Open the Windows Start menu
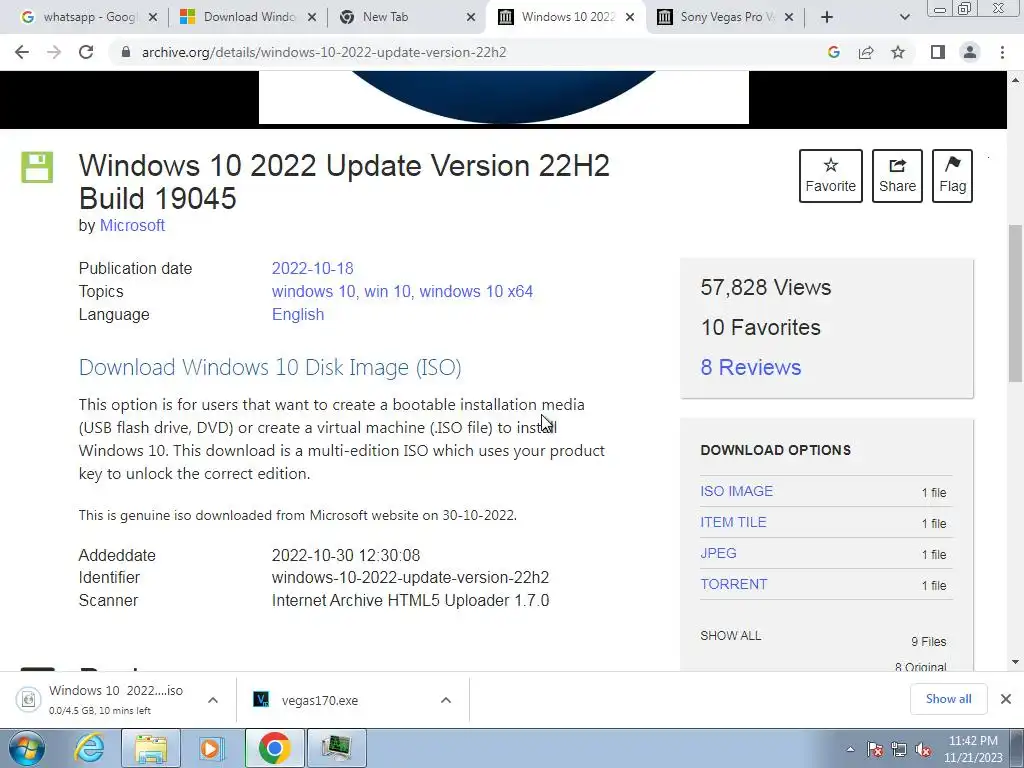 26,748
